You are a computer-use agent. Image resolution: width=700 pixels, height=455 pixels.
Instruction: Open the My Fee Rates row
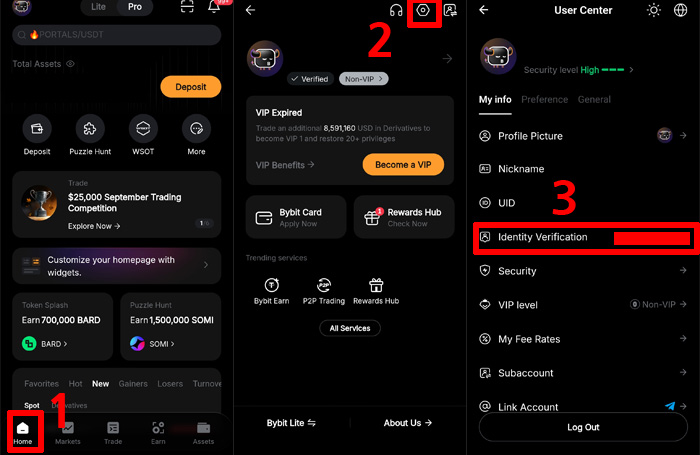tap(584, 339)
